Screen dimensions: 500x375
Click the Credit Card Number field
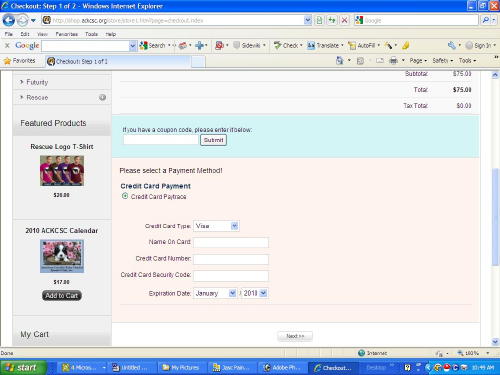(x=231, y=259)
